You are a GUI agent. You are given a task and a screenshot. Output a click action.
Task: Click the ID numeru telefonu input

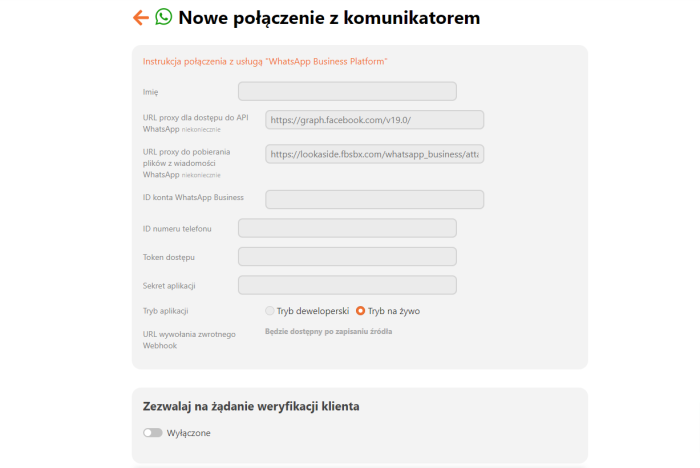pos(347,228)
